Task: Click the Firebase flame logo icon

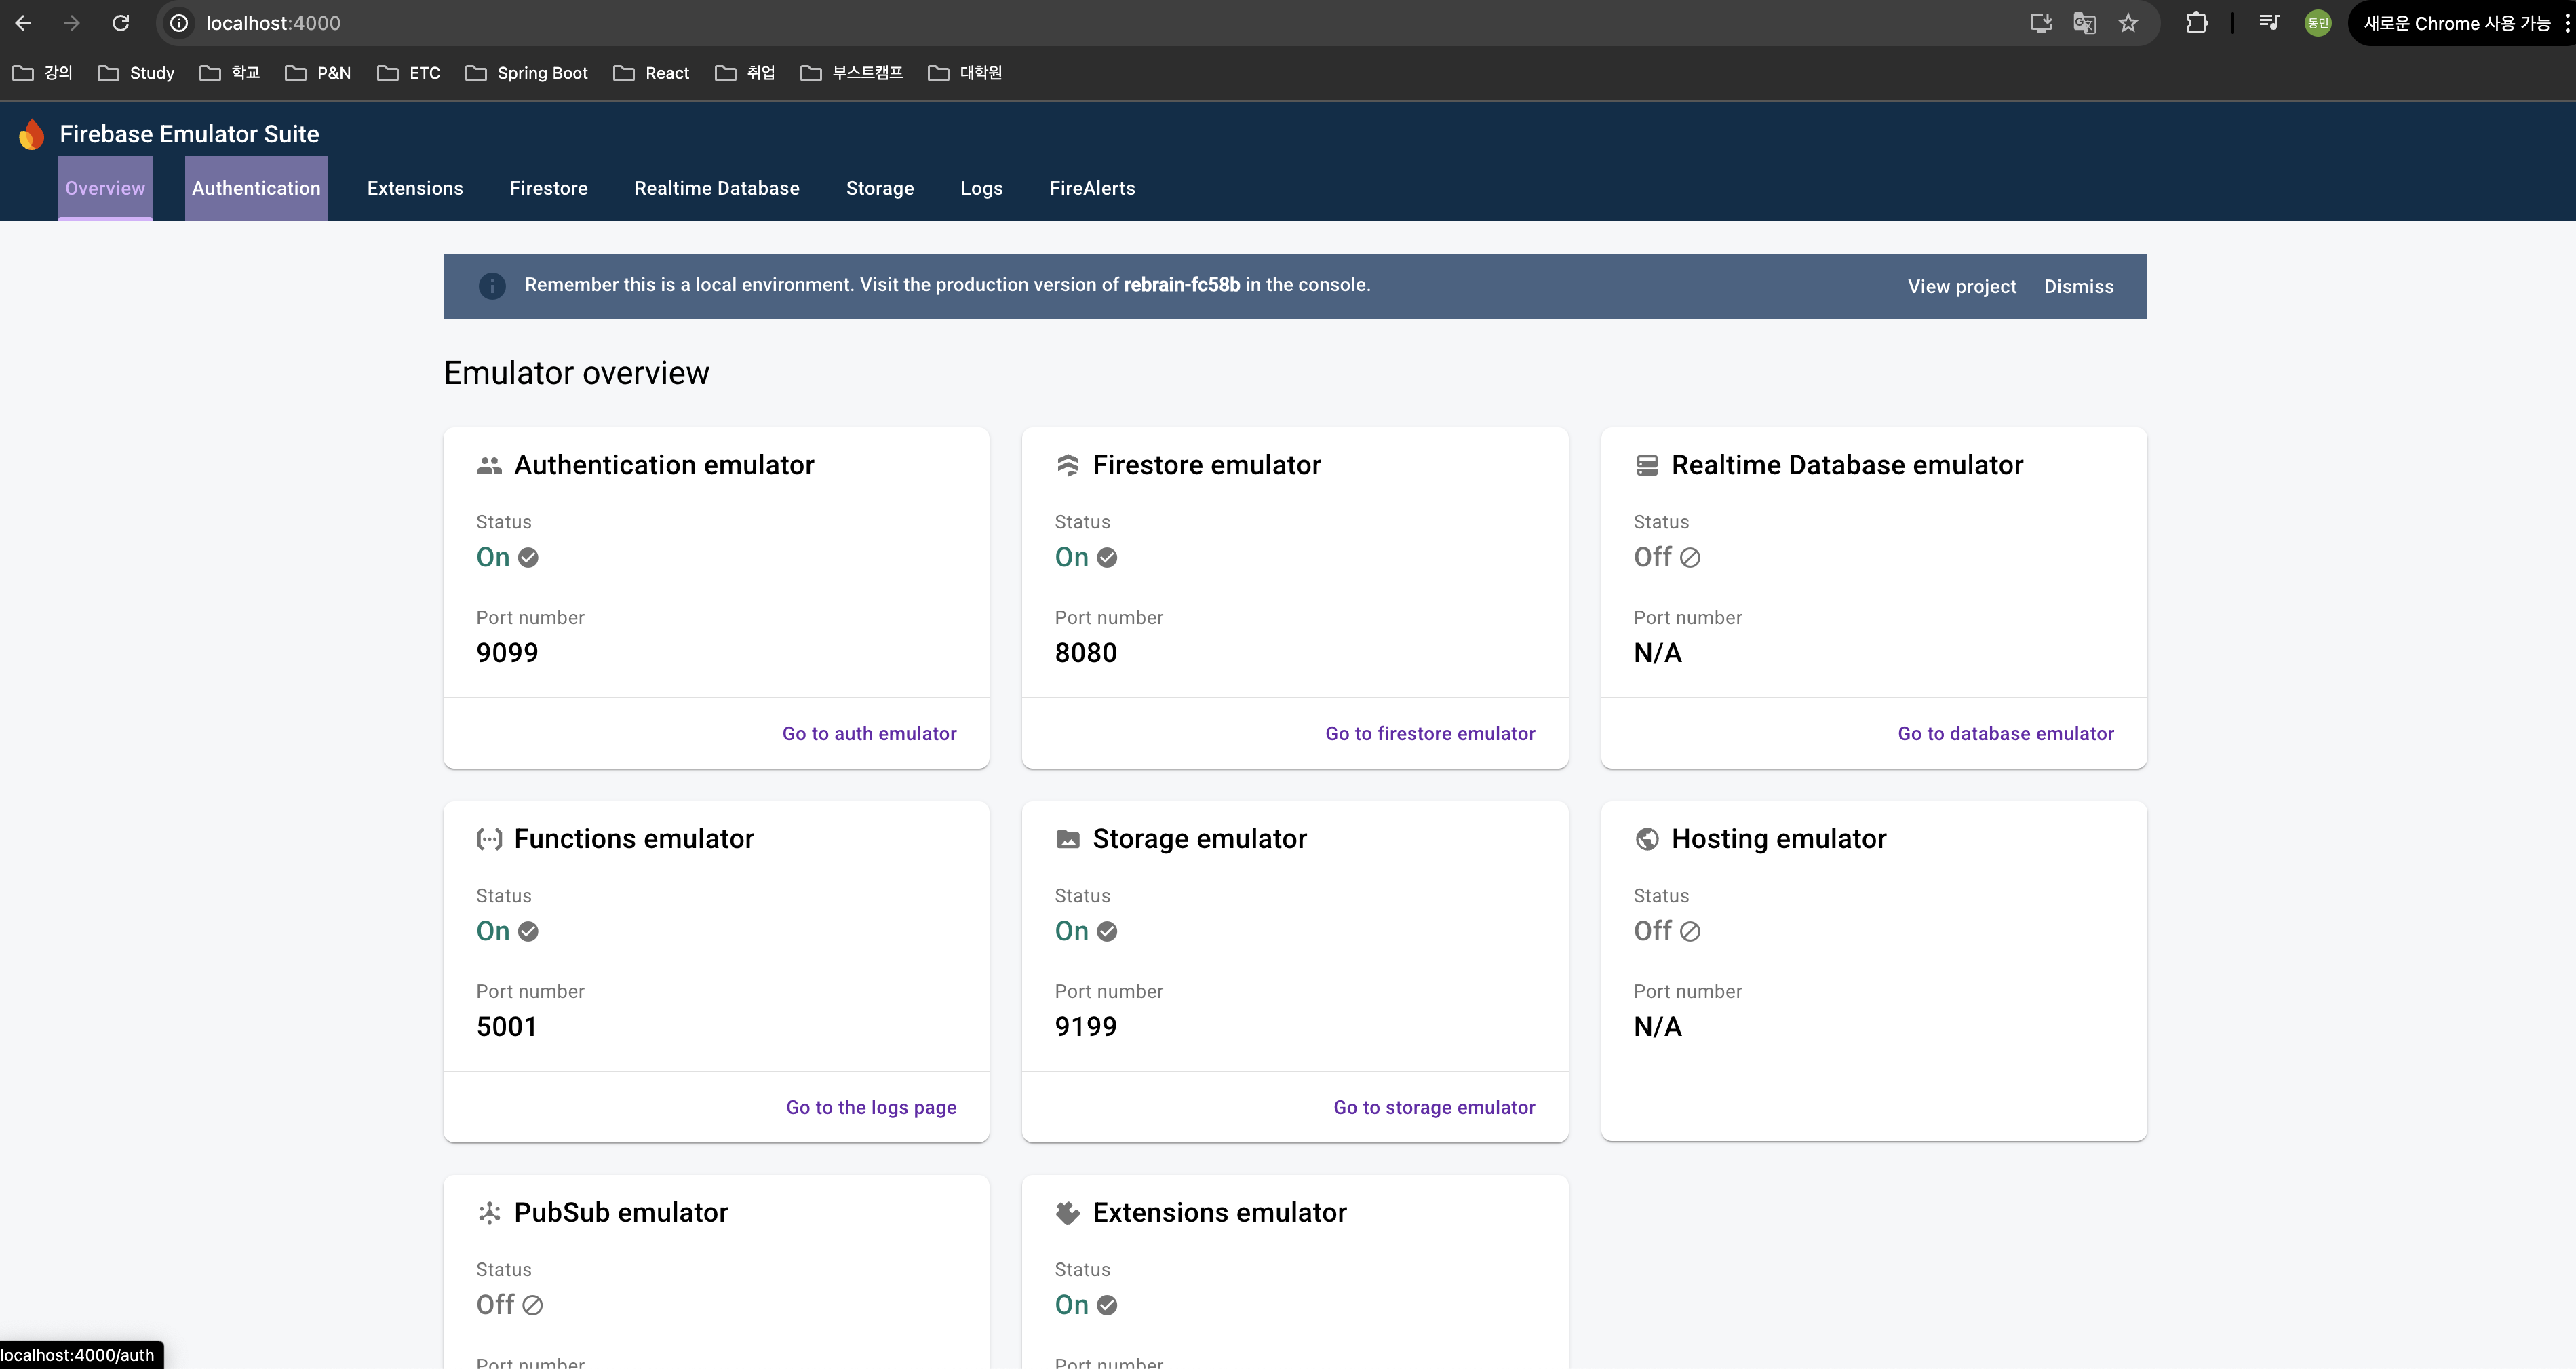Action: [32, 134]
